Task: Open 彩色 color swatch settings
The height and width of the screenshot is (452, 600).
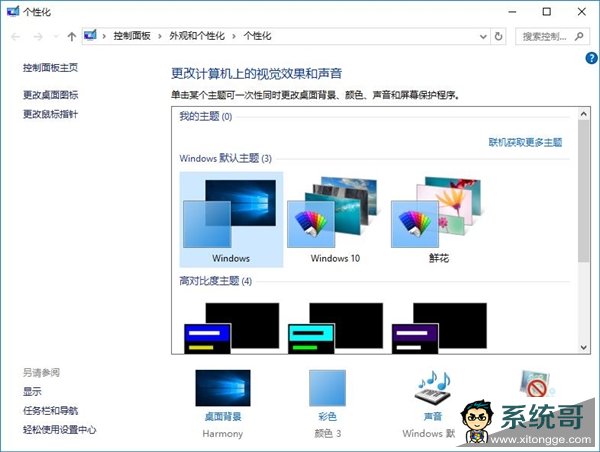Action: coord(327,388)
